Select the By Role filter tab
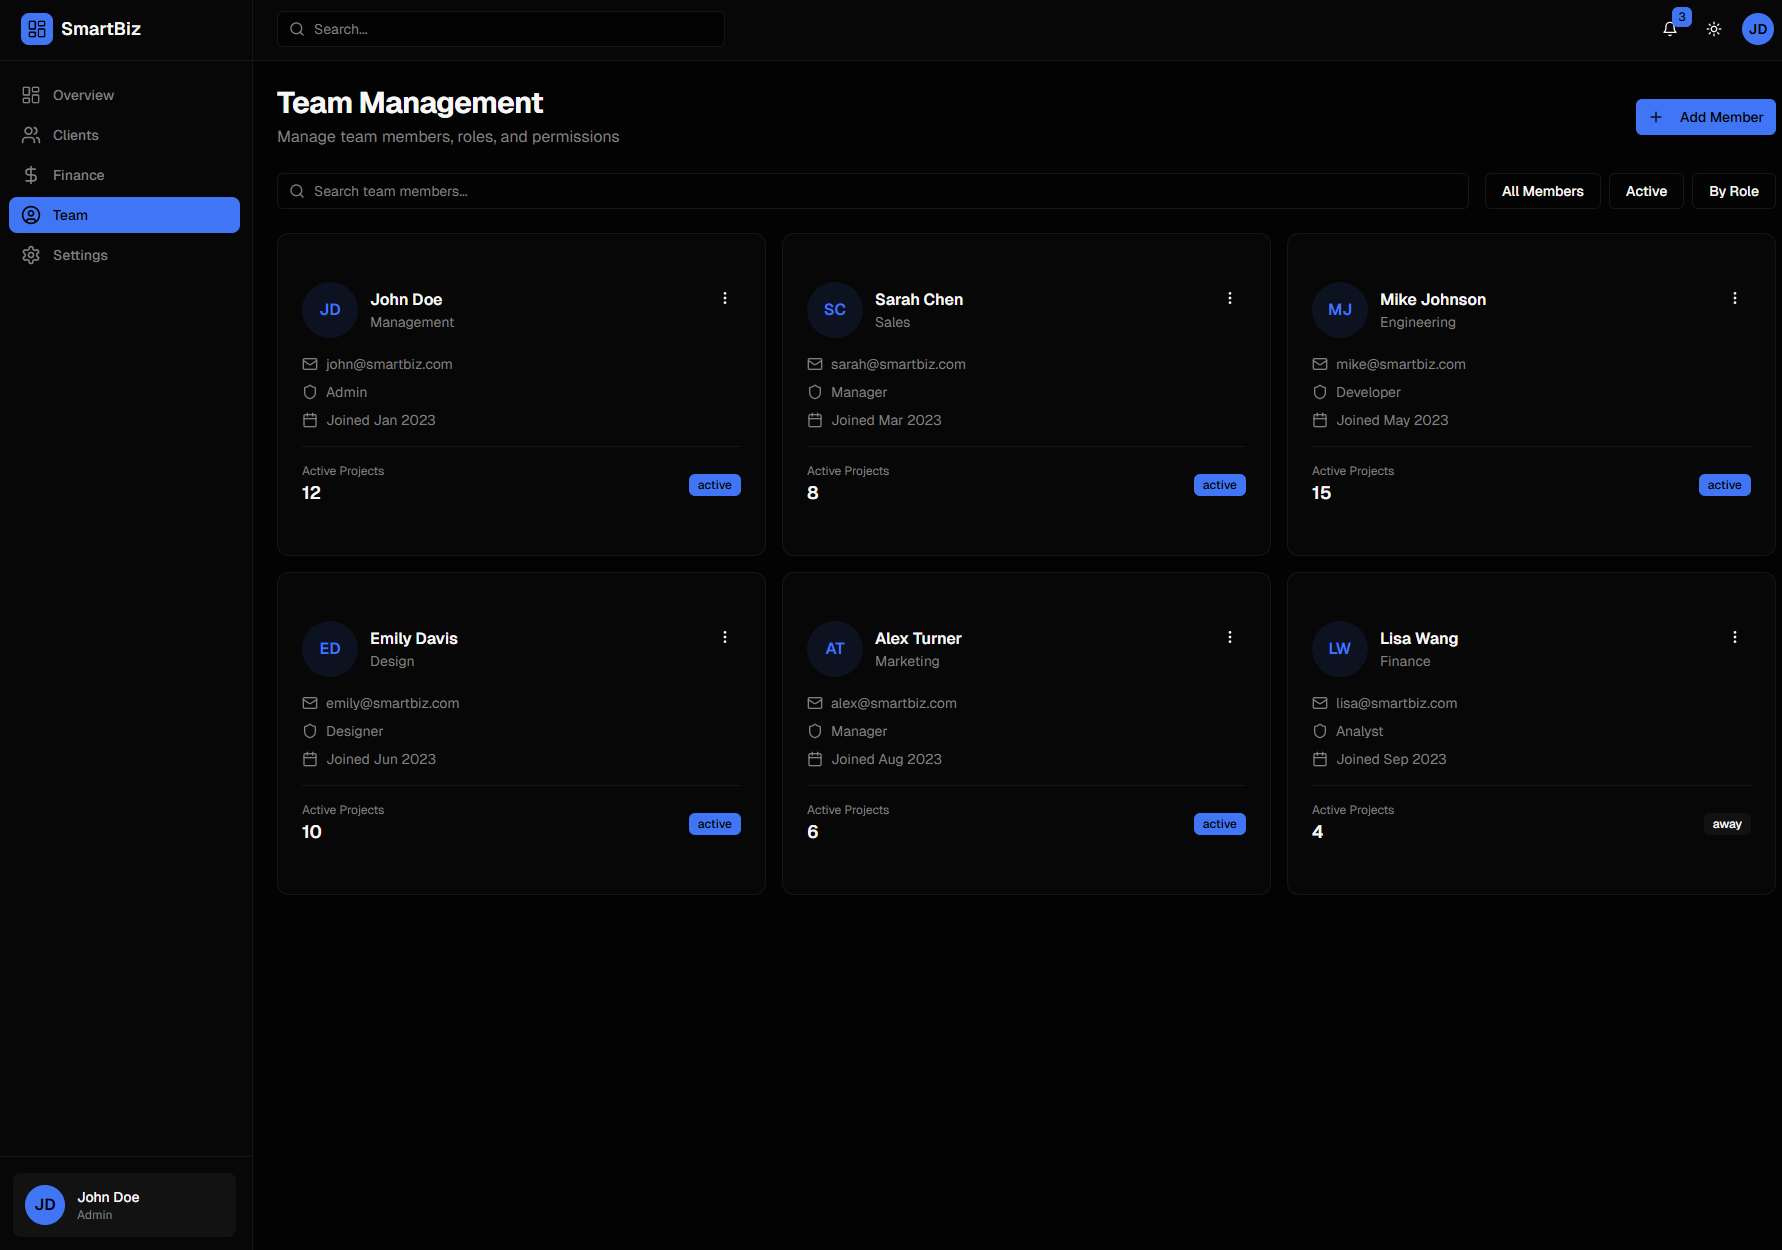This screenshot has width=1782, height=1250. (1734, 190)
